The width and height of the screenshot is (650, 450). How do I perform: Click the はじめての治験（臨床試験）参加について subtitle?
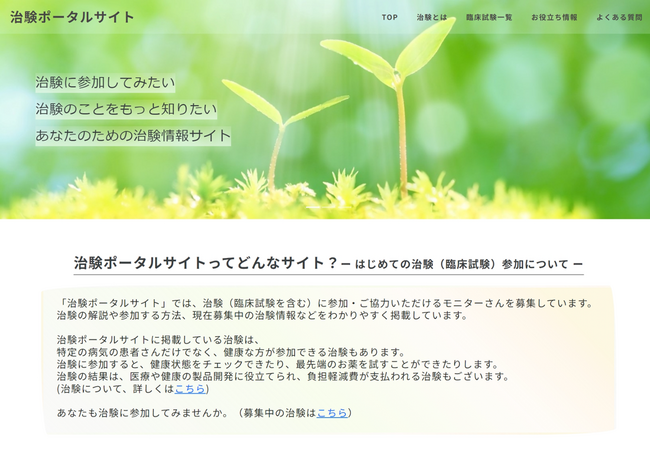click(x=462, y=264)
